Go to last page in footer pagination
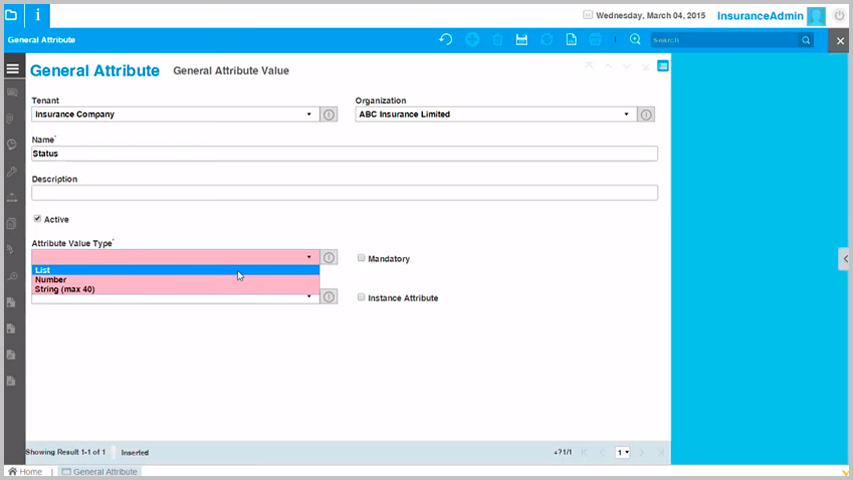 (660, 452)
